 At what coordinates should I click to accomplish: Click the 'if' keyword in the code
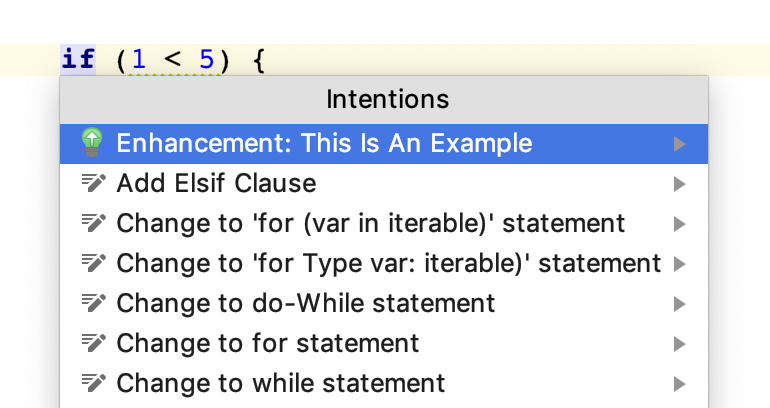(x=78, y=60)
